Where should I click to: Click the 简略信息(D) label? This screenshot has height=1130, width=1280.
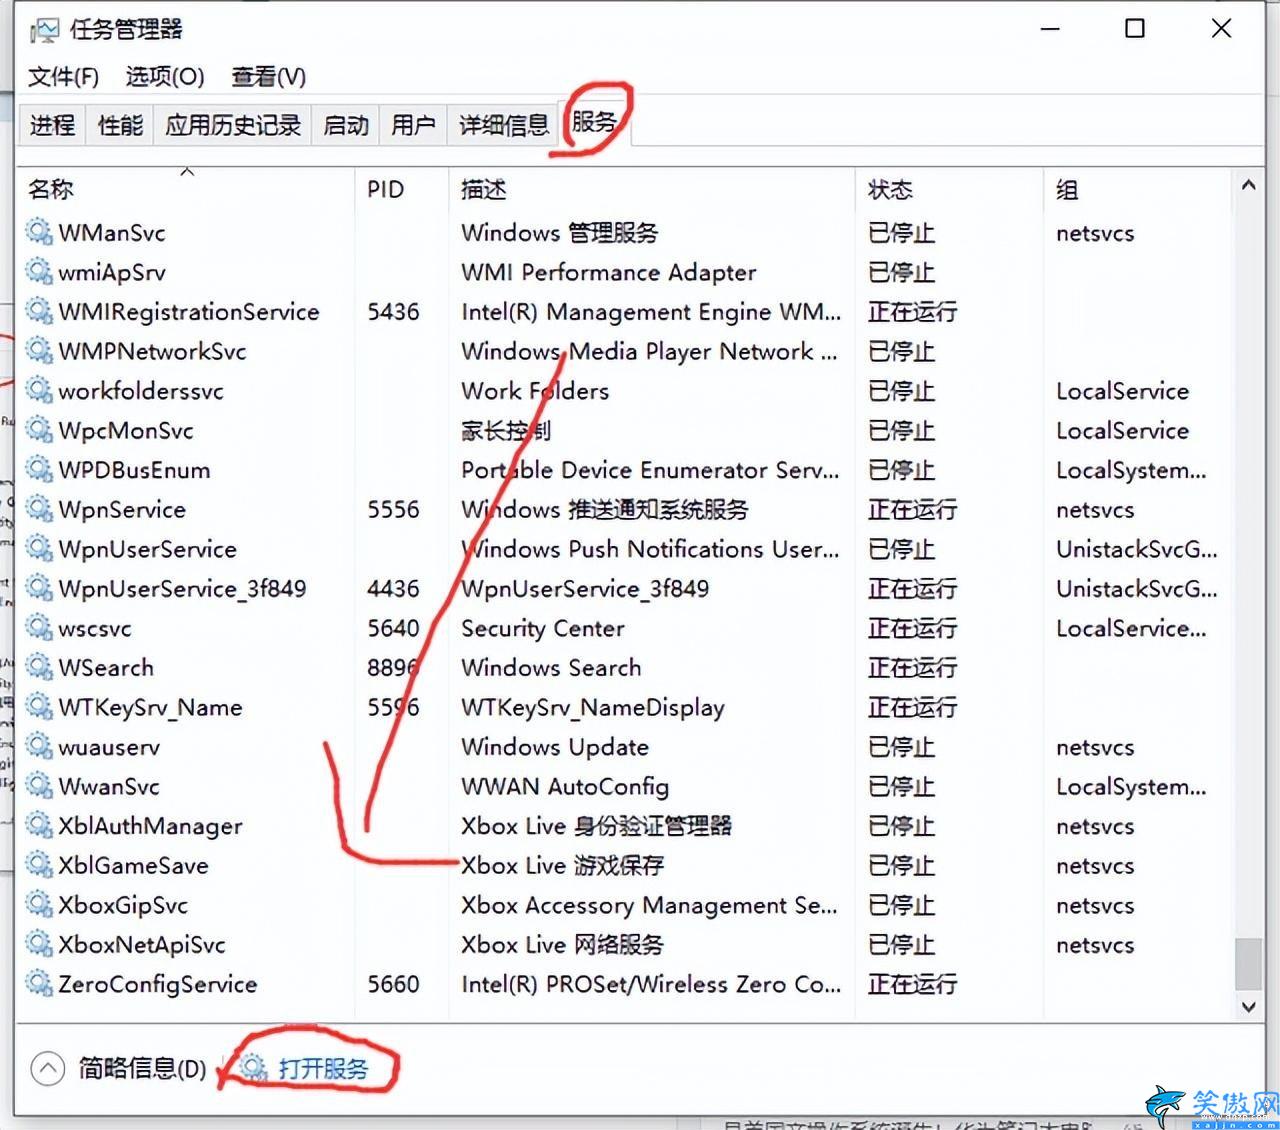coord(142,1069)
